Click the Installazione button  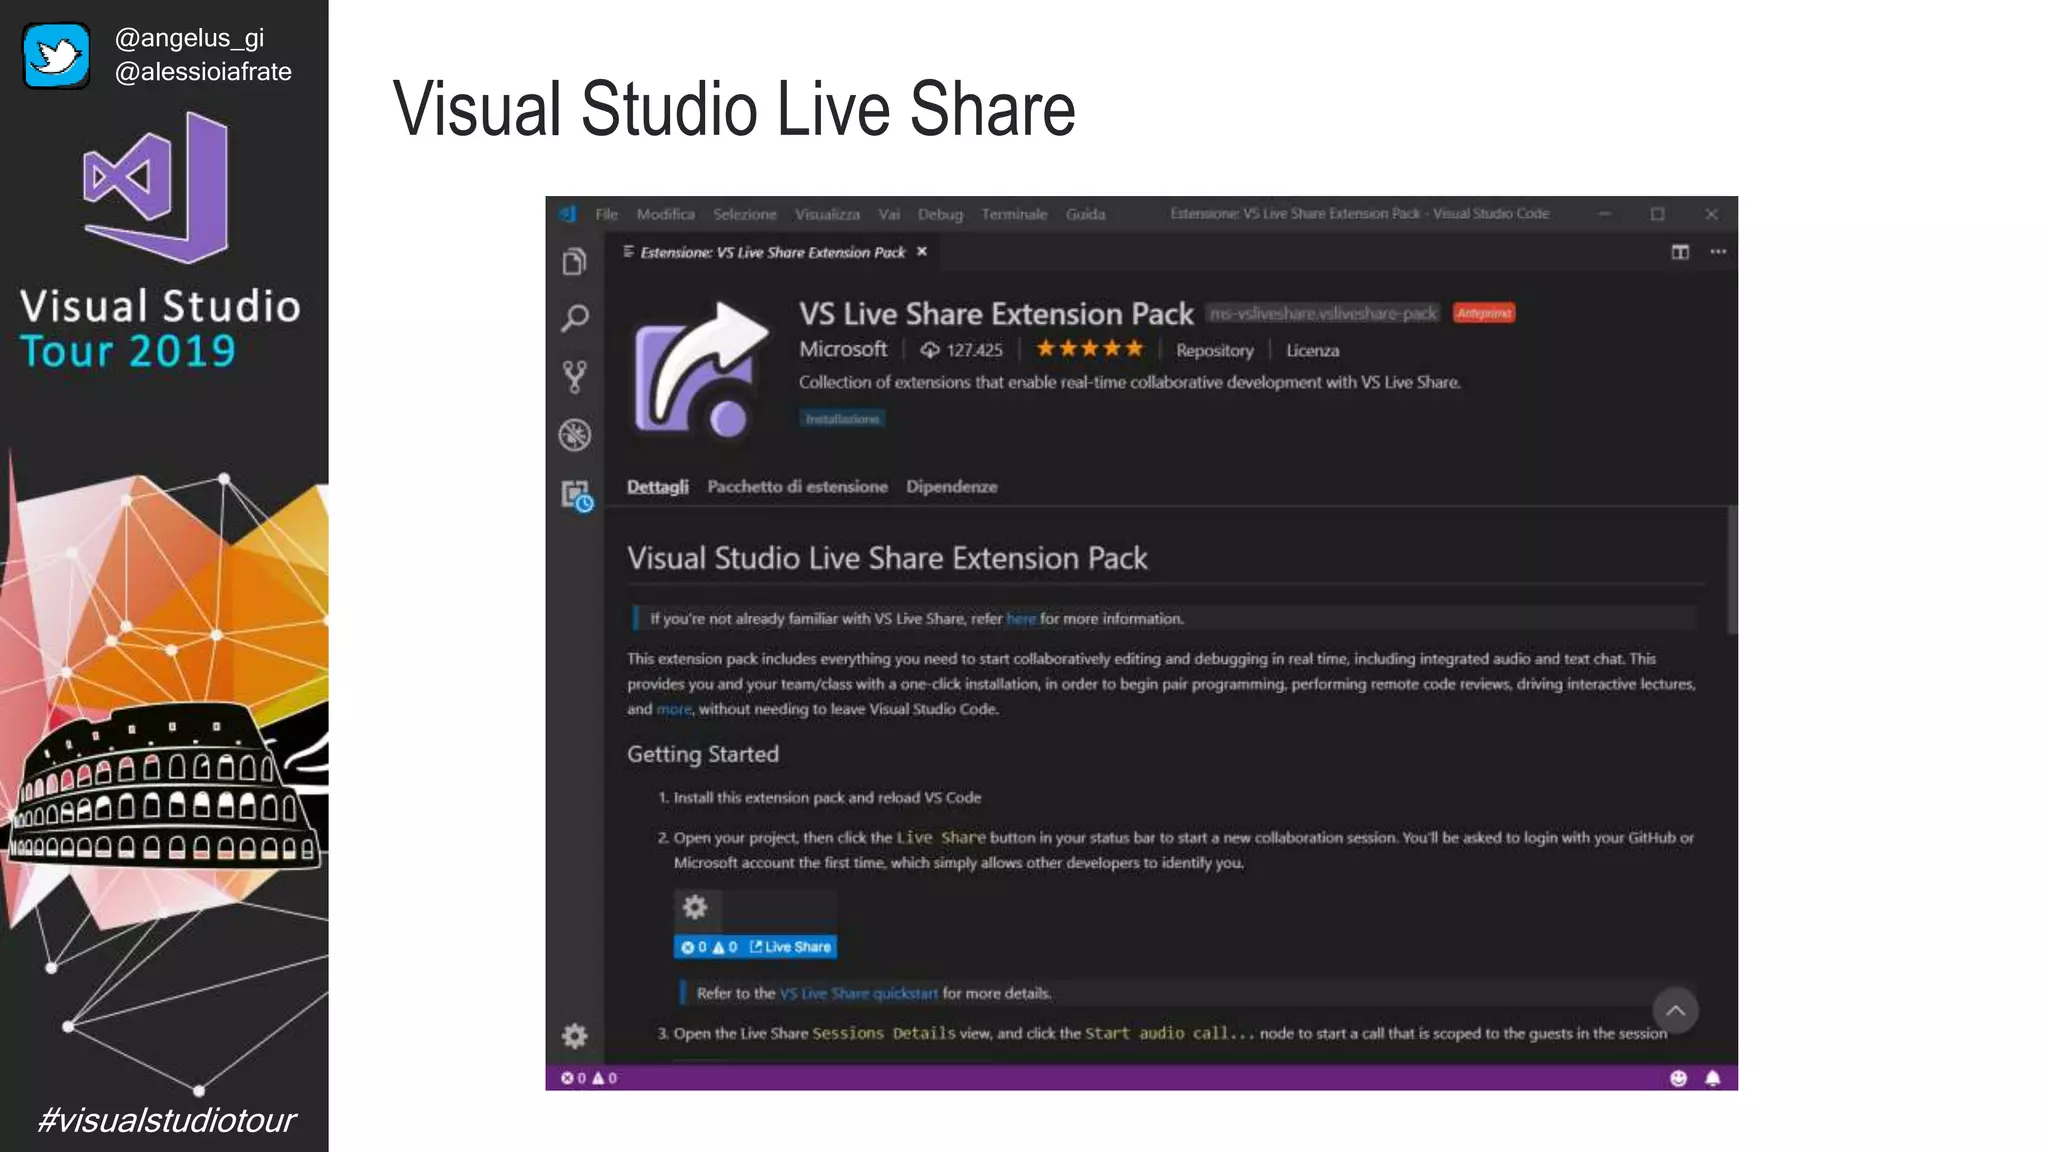click(x=842, y=419)
